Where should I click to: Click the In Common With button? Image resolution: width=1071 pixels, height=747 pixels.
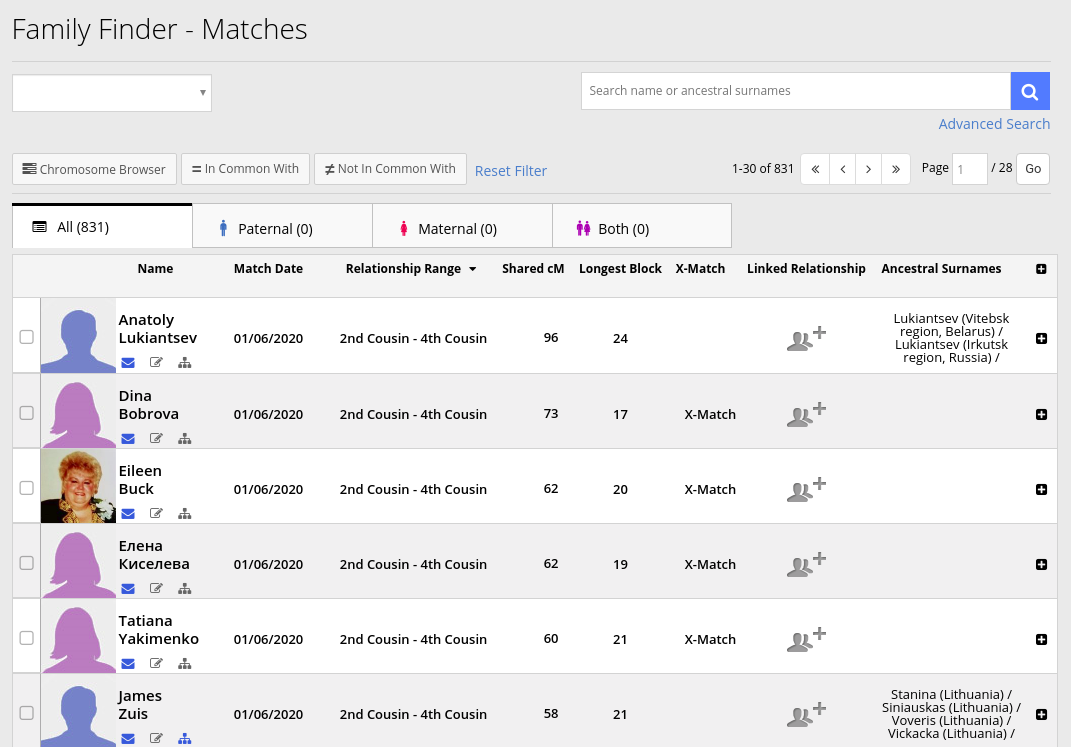(245, 169)
